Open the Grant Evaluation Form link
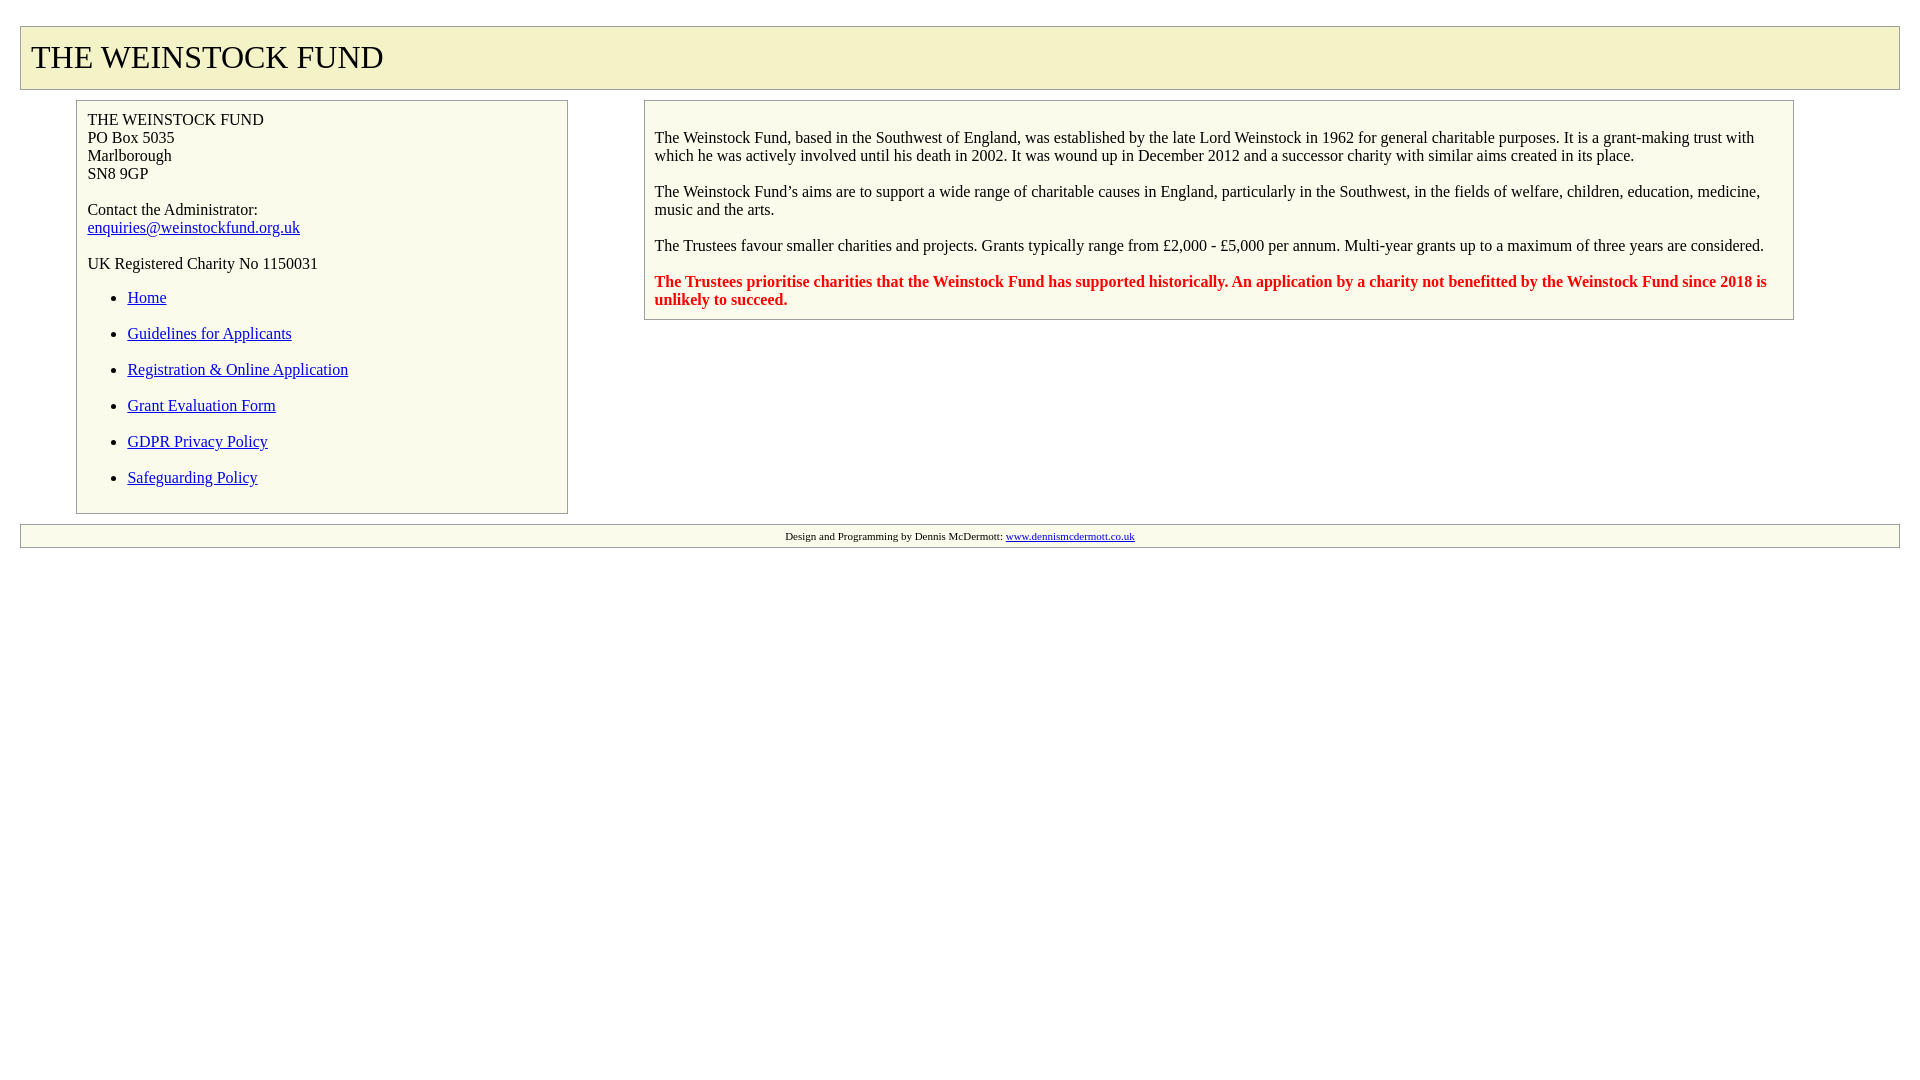Screen dimensions: 1920x1080 201,406
